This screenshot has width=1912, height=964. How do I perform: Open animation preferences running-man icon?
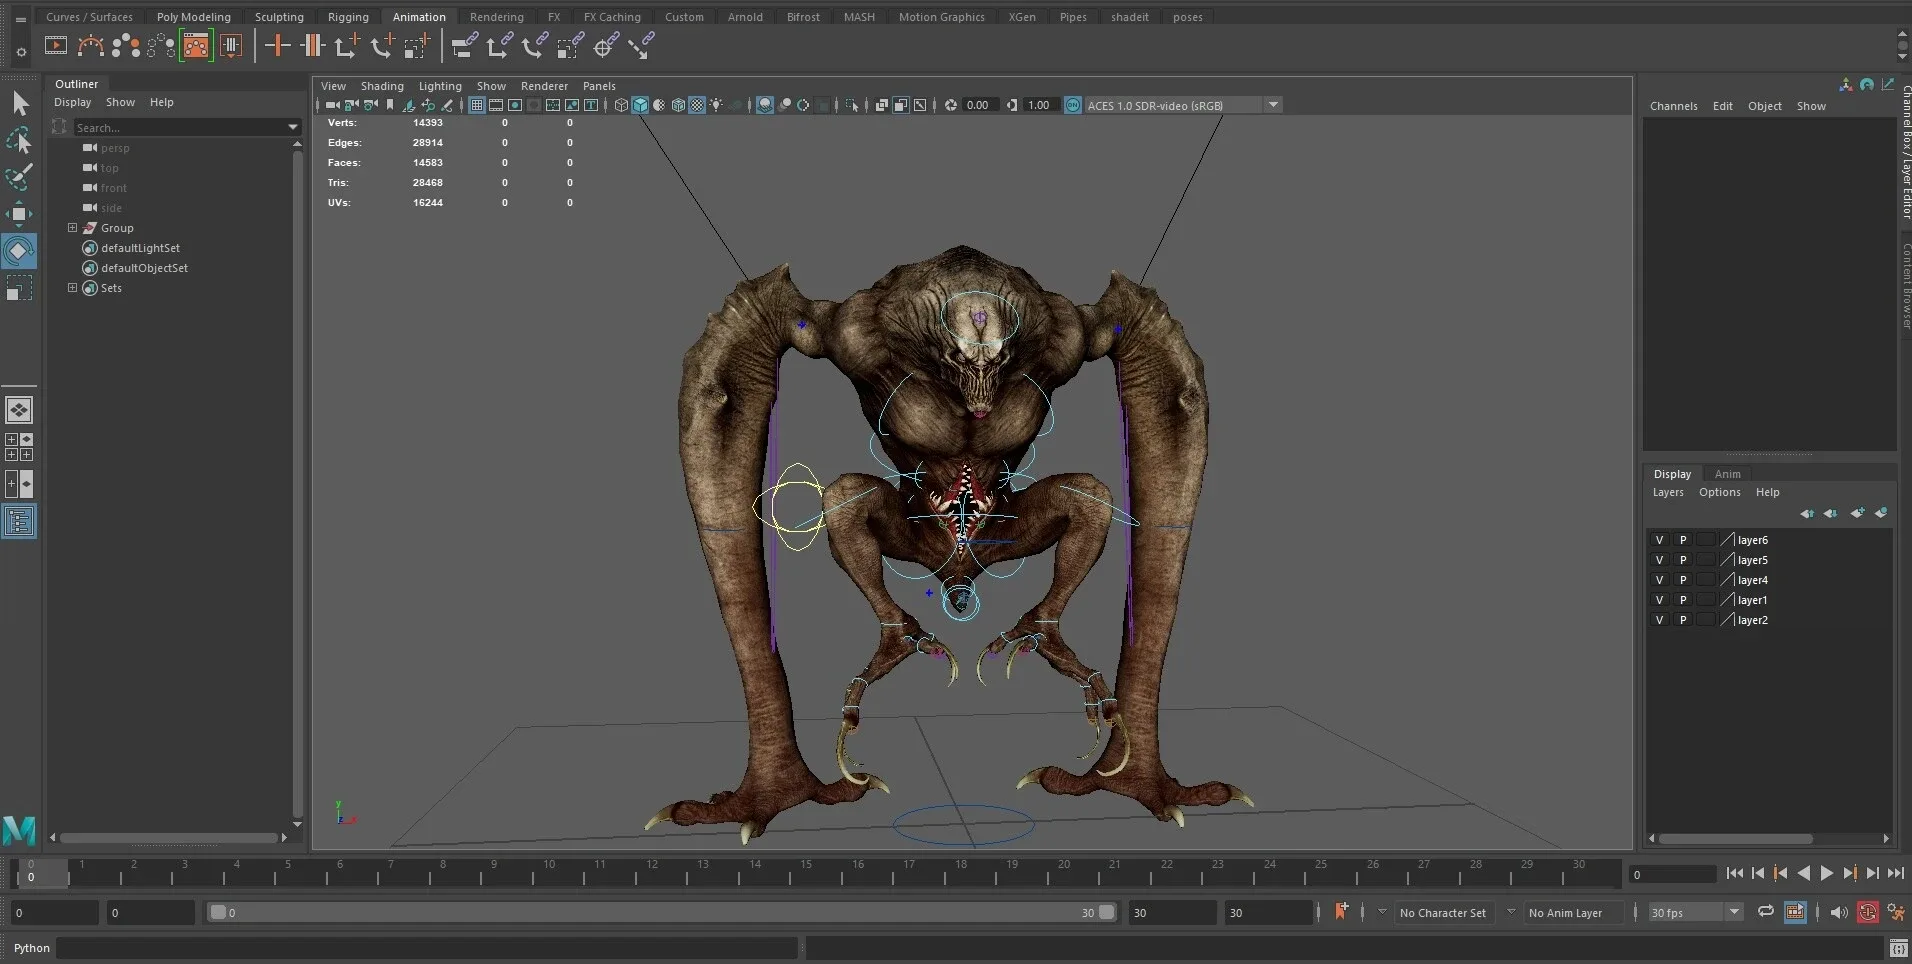(1896, 912)
